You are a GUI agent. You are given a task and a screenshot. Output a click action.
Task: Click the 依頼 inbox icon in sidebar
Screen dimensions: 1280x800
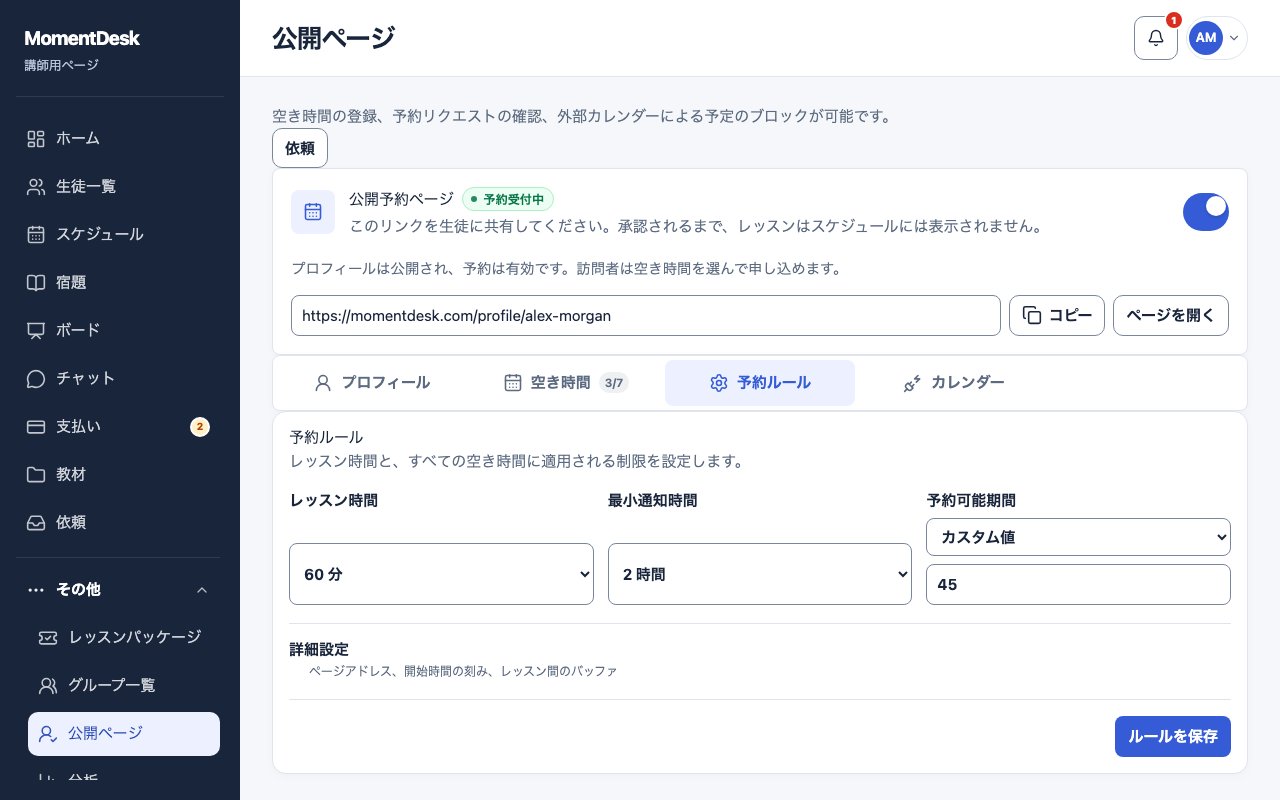(36, 522)
